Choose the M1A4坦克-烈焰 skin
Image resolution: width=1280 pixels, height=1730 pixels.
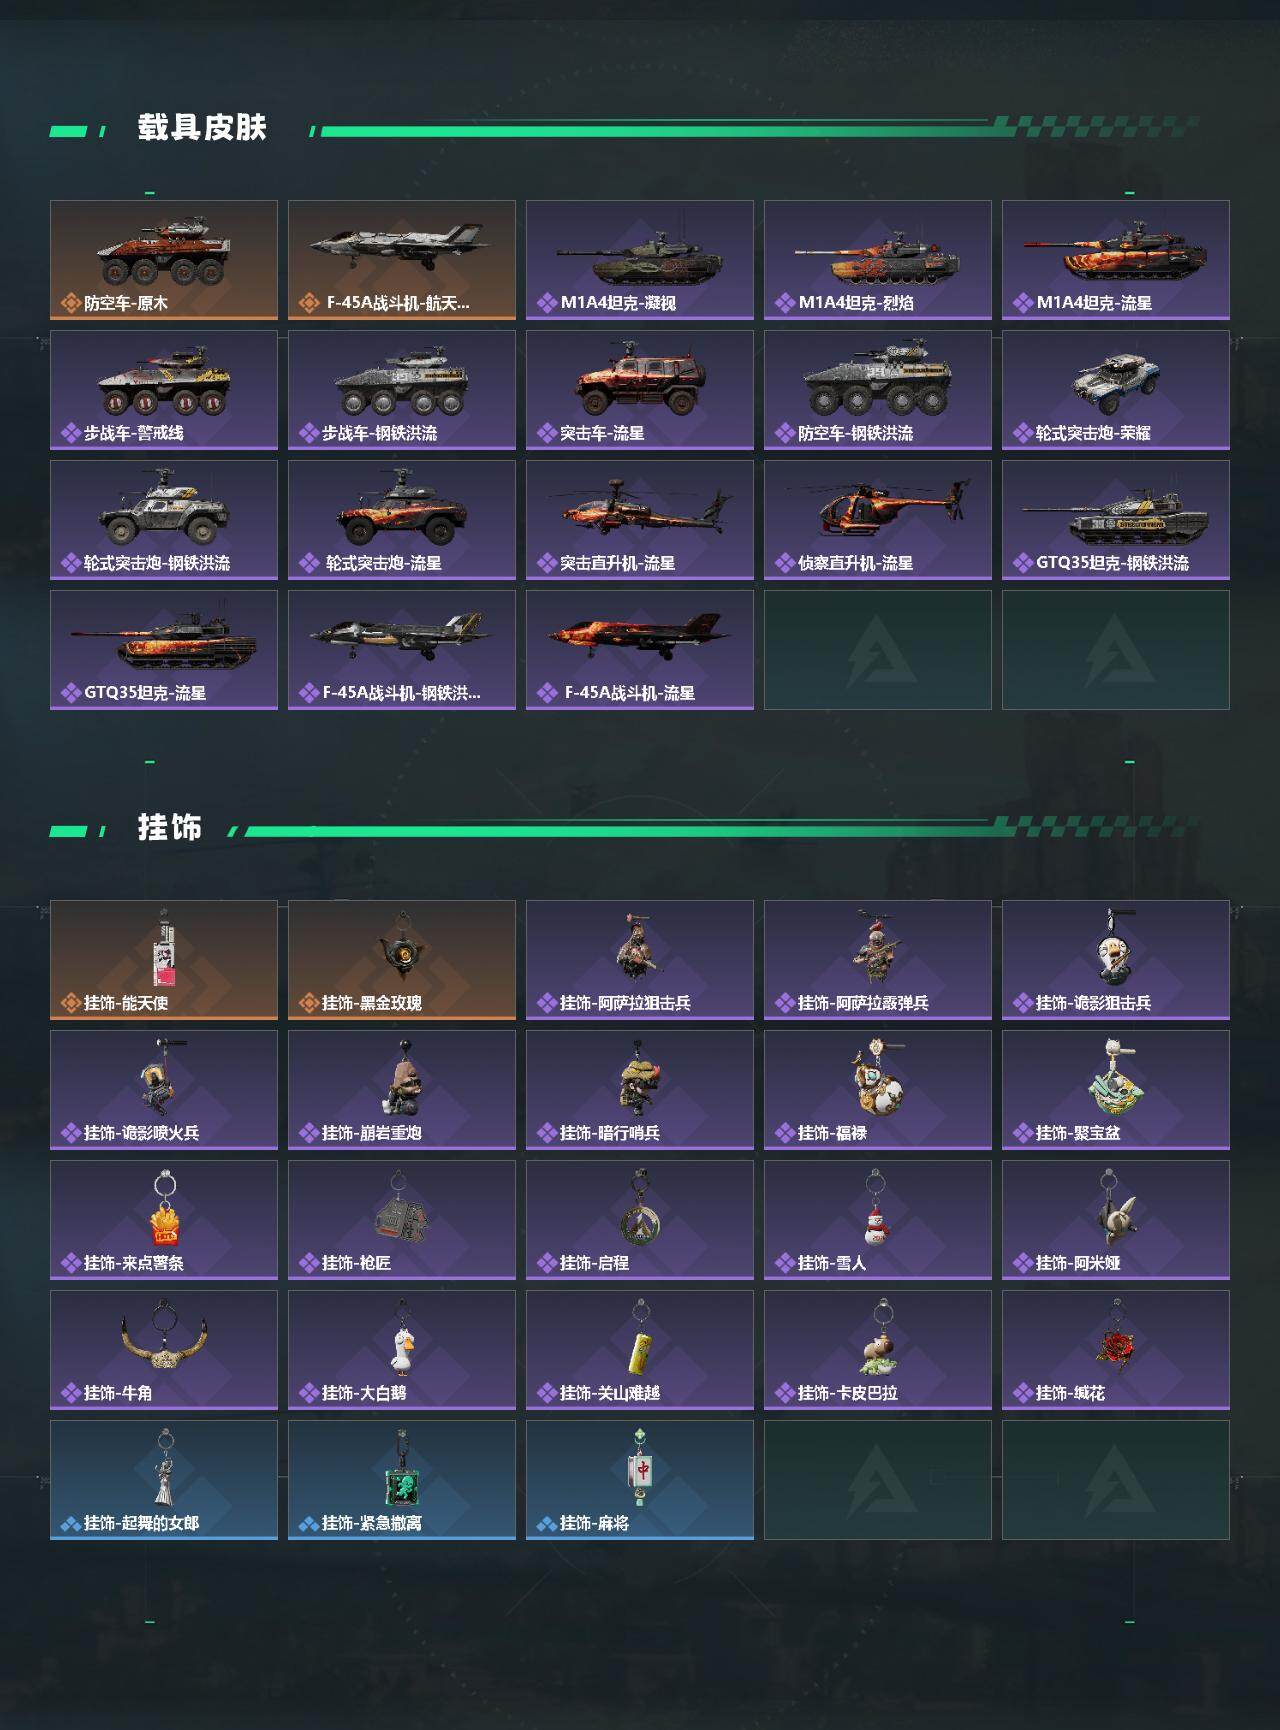point(878,260)
